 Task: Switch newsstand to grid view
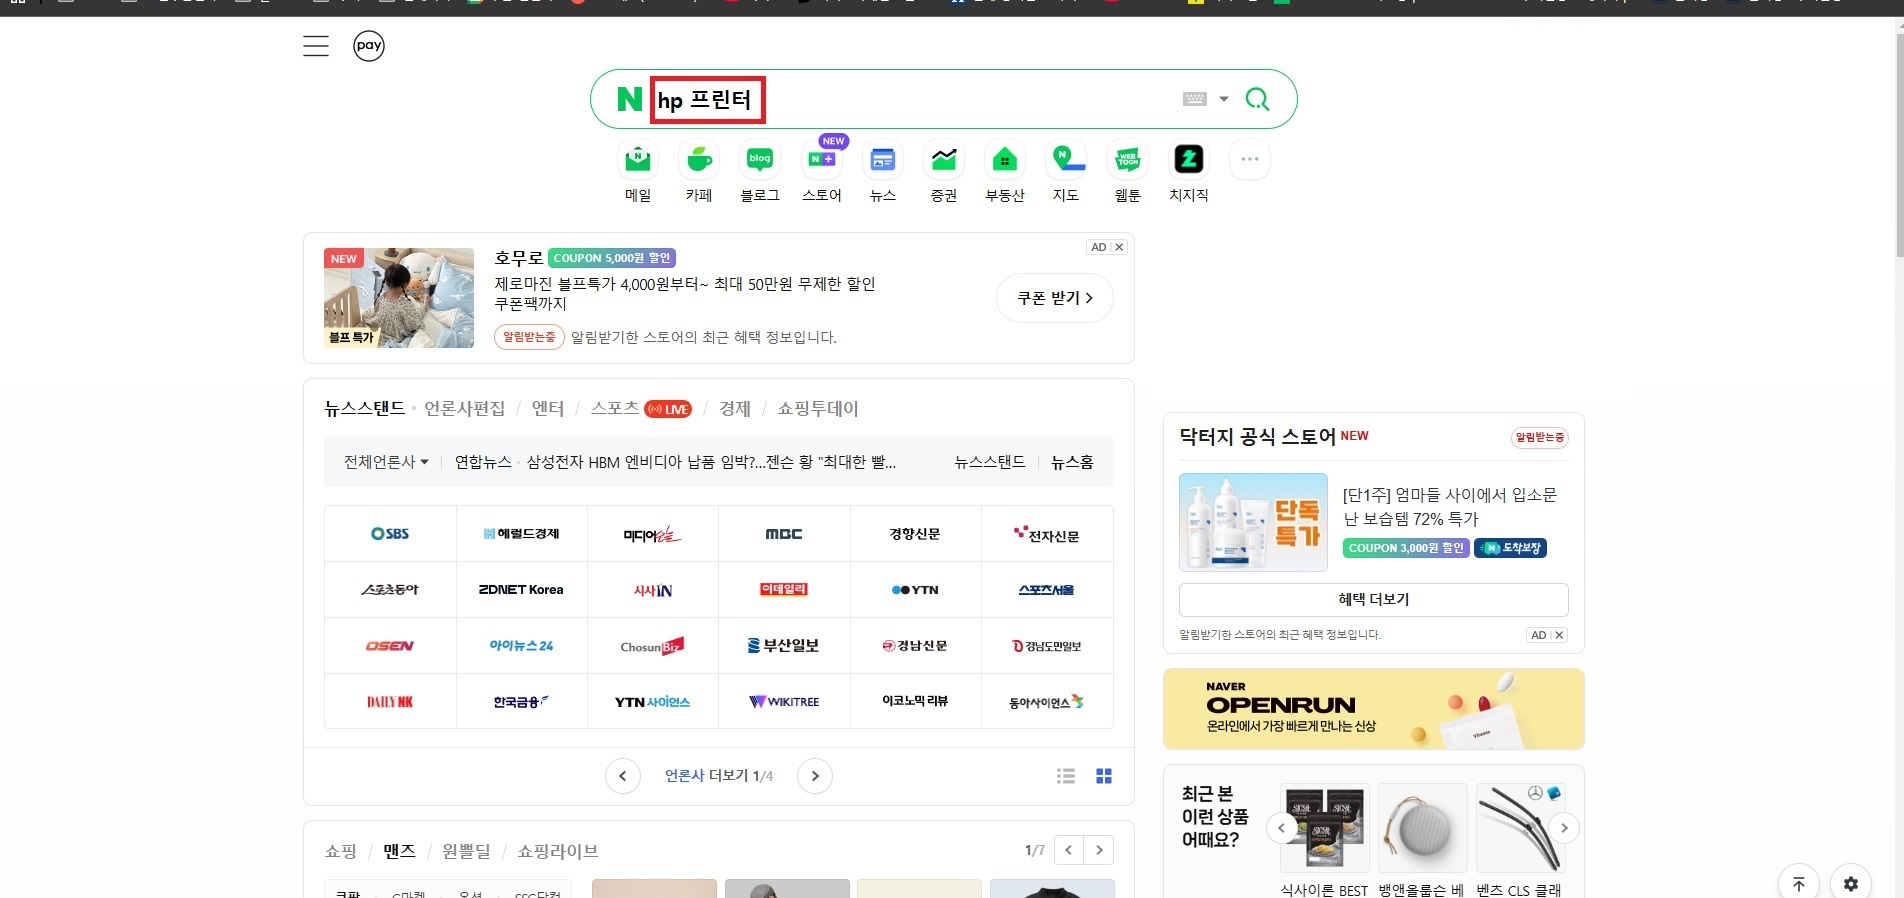pos(1104,776)
